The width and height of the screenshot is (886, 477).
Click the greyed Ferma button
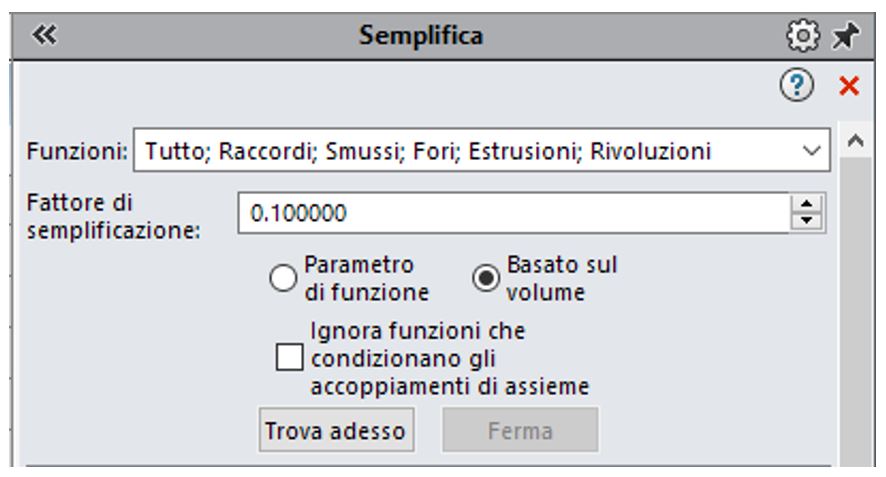tap(520, 430)
